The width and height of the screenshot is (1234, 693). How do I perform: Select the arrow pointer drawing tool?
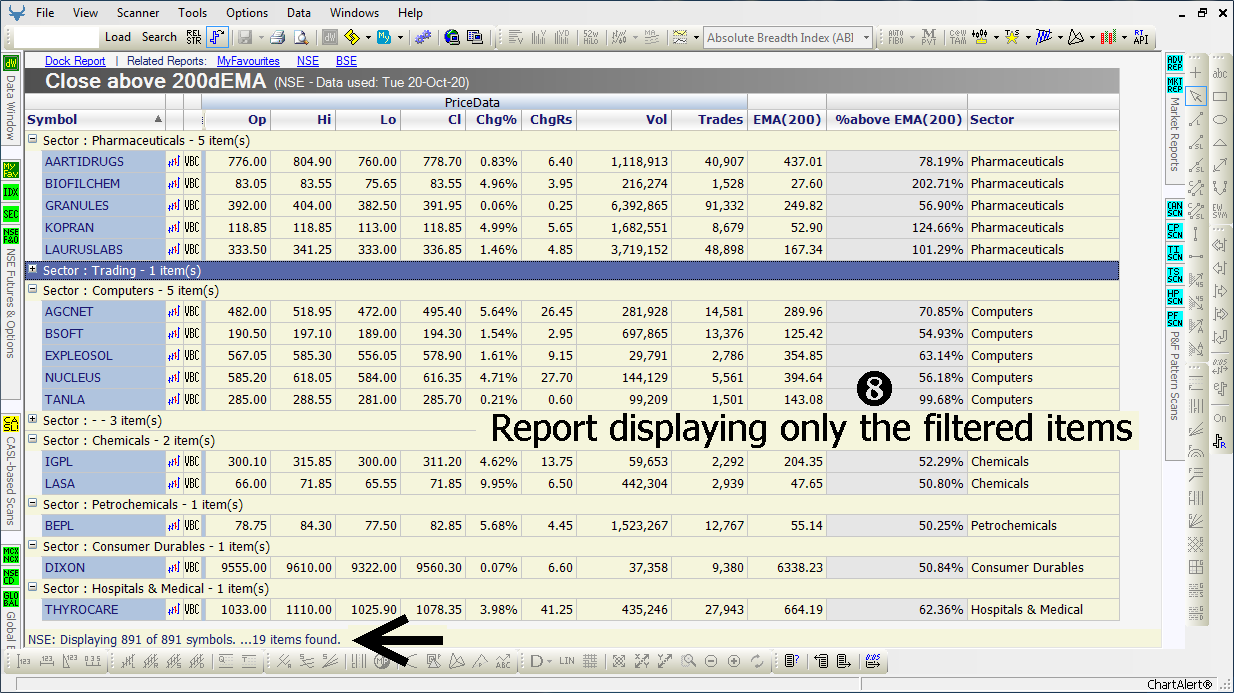click(x=1196, y=97)
